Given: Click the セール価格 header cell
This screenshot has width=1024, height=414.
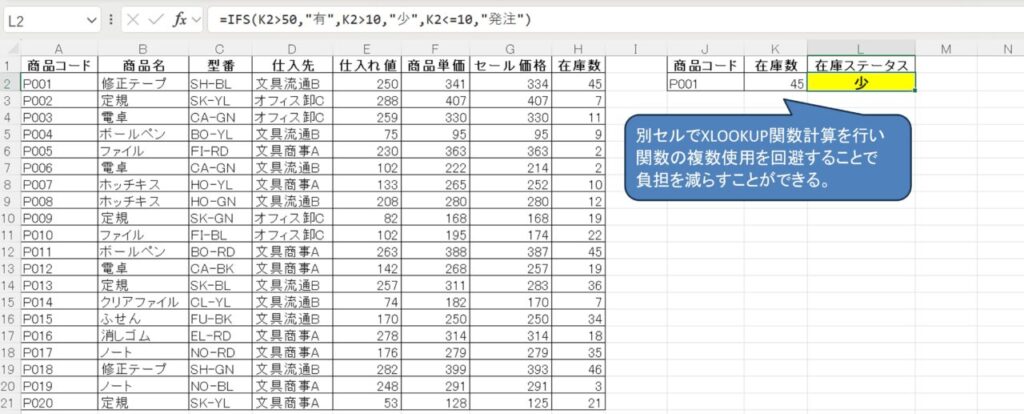Looking at the screenshot, I should pyautogui.click(x=510, y=65).
